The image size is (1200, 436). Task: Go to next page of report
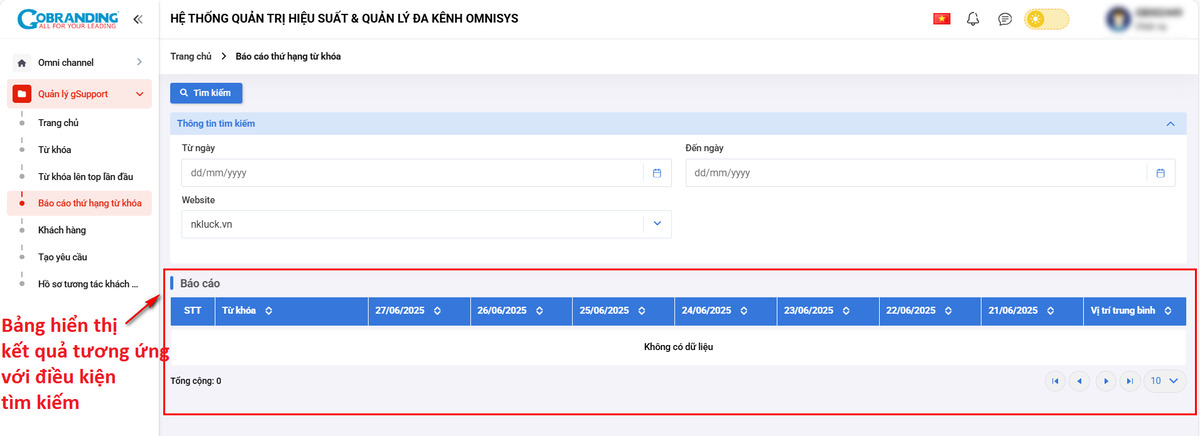pyautogui.click(x=1105, y=381)
